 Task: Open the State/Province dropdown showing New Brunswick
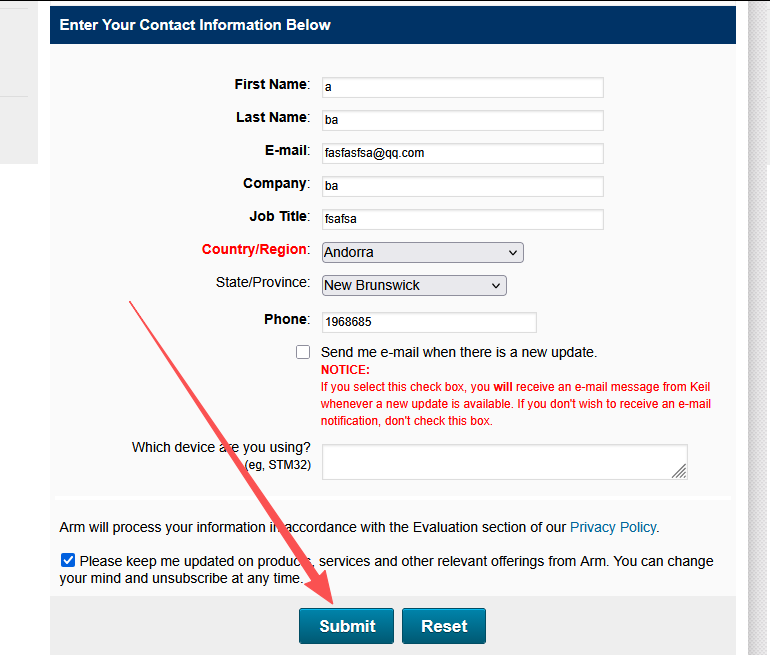tap(414, 285)
